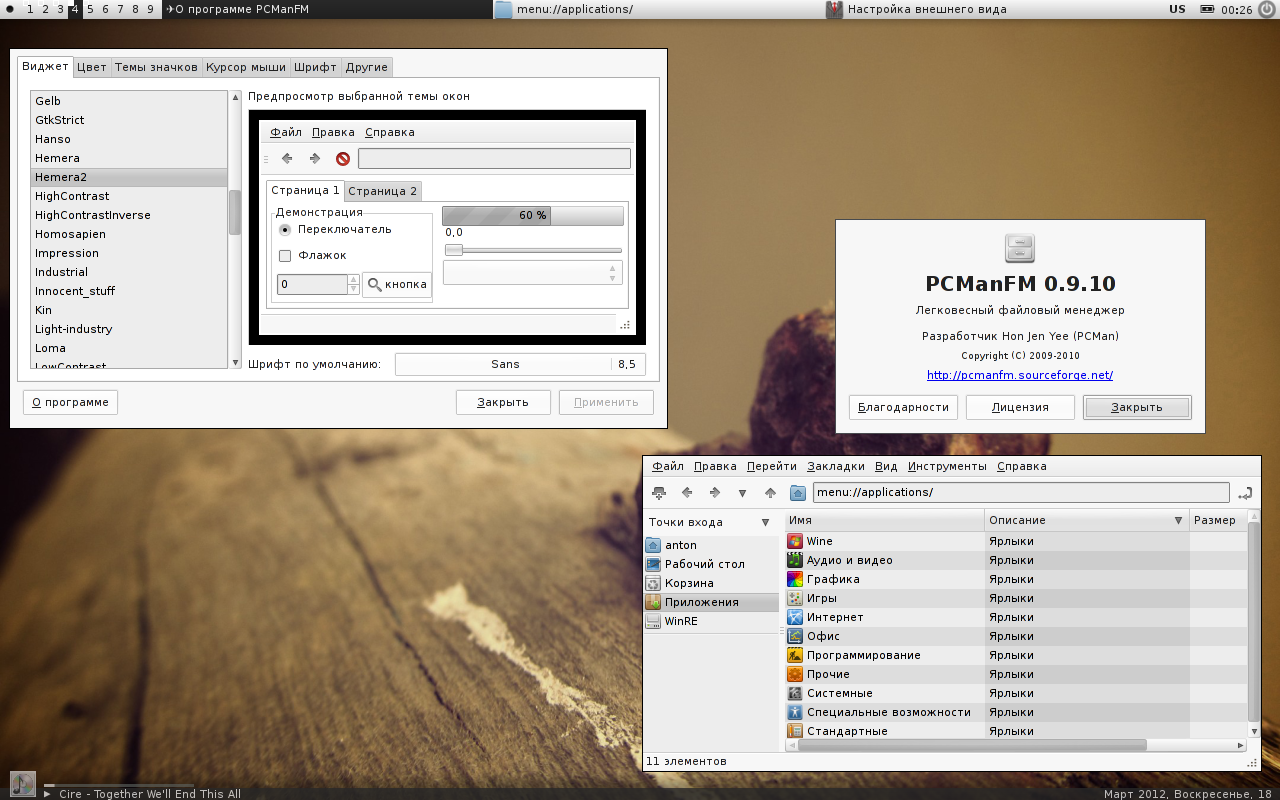Click the 60 % progress bar
The height and width of the screenshot is (800, 1280).
coord(533,215)
